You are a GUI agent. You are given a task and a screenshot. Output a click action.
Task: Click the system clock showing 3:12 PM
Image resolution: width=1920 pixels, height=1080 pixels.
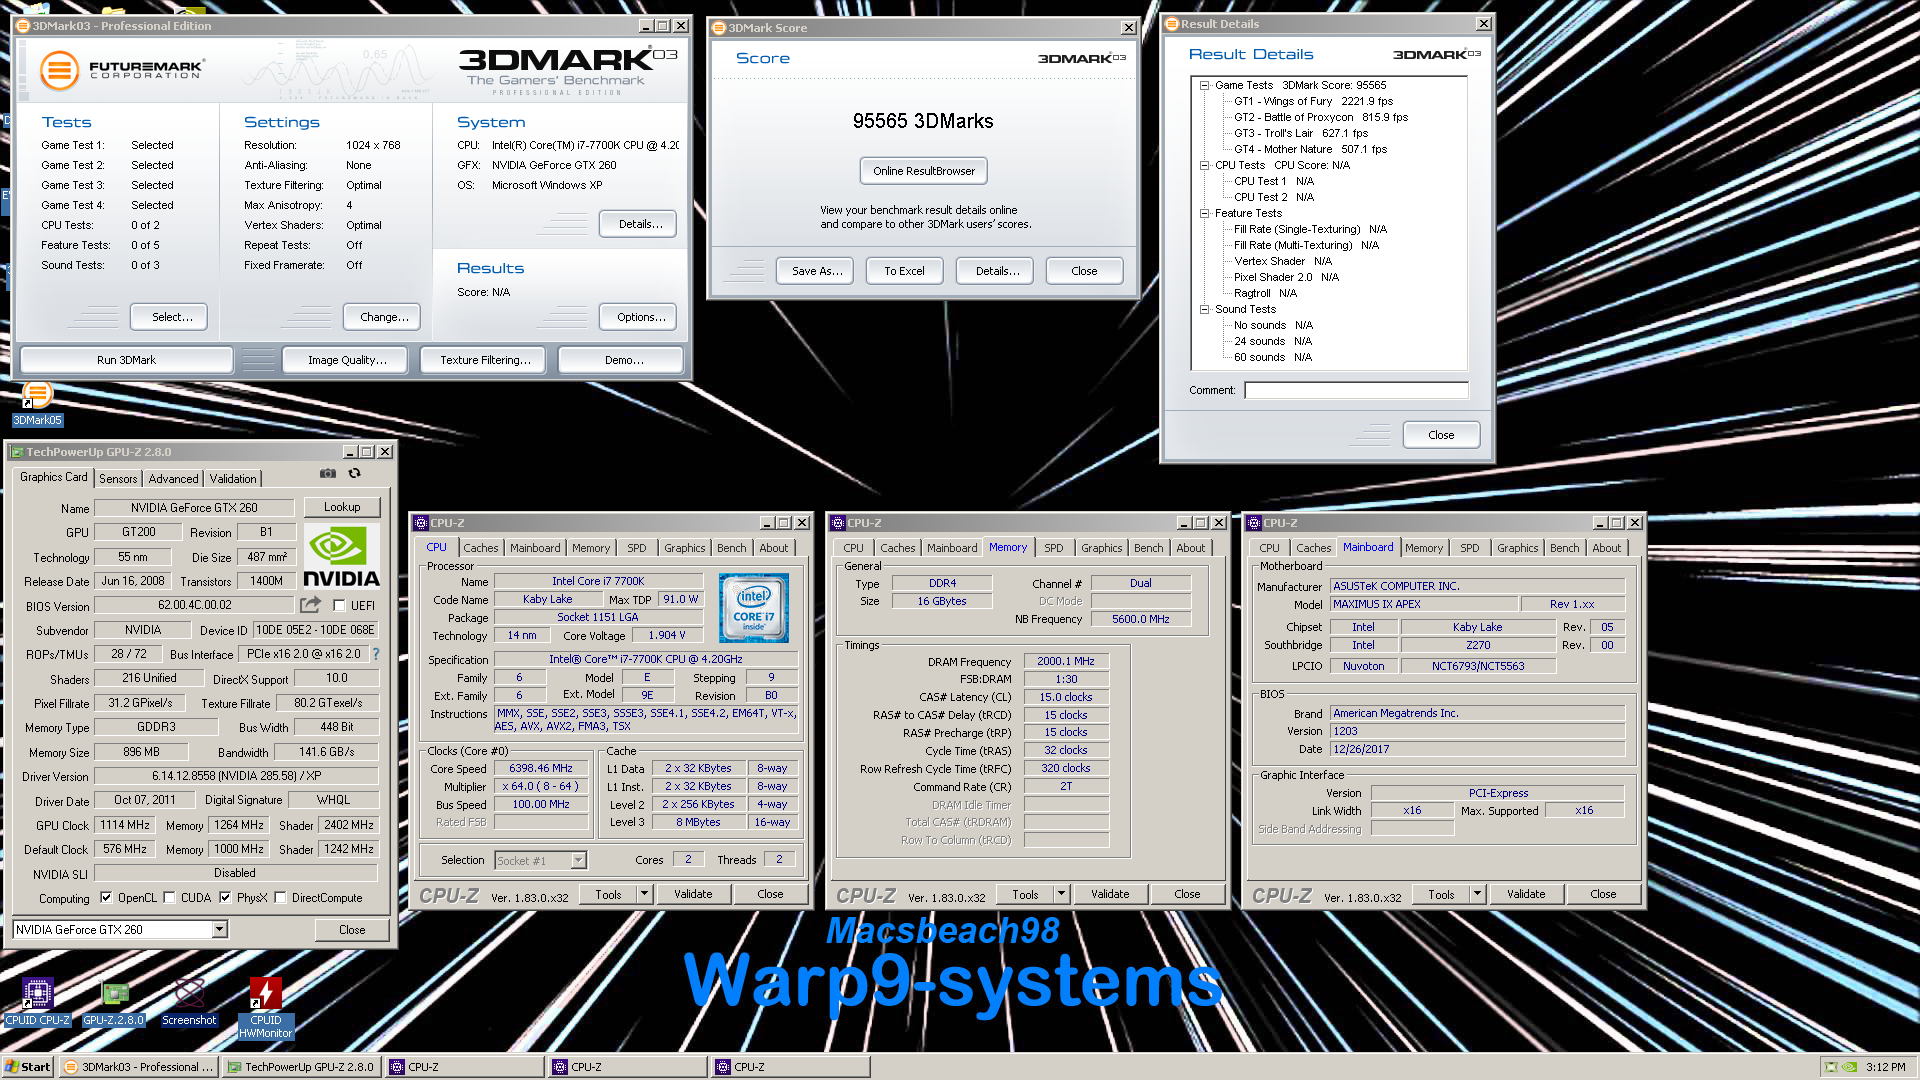[1886, 1067]
